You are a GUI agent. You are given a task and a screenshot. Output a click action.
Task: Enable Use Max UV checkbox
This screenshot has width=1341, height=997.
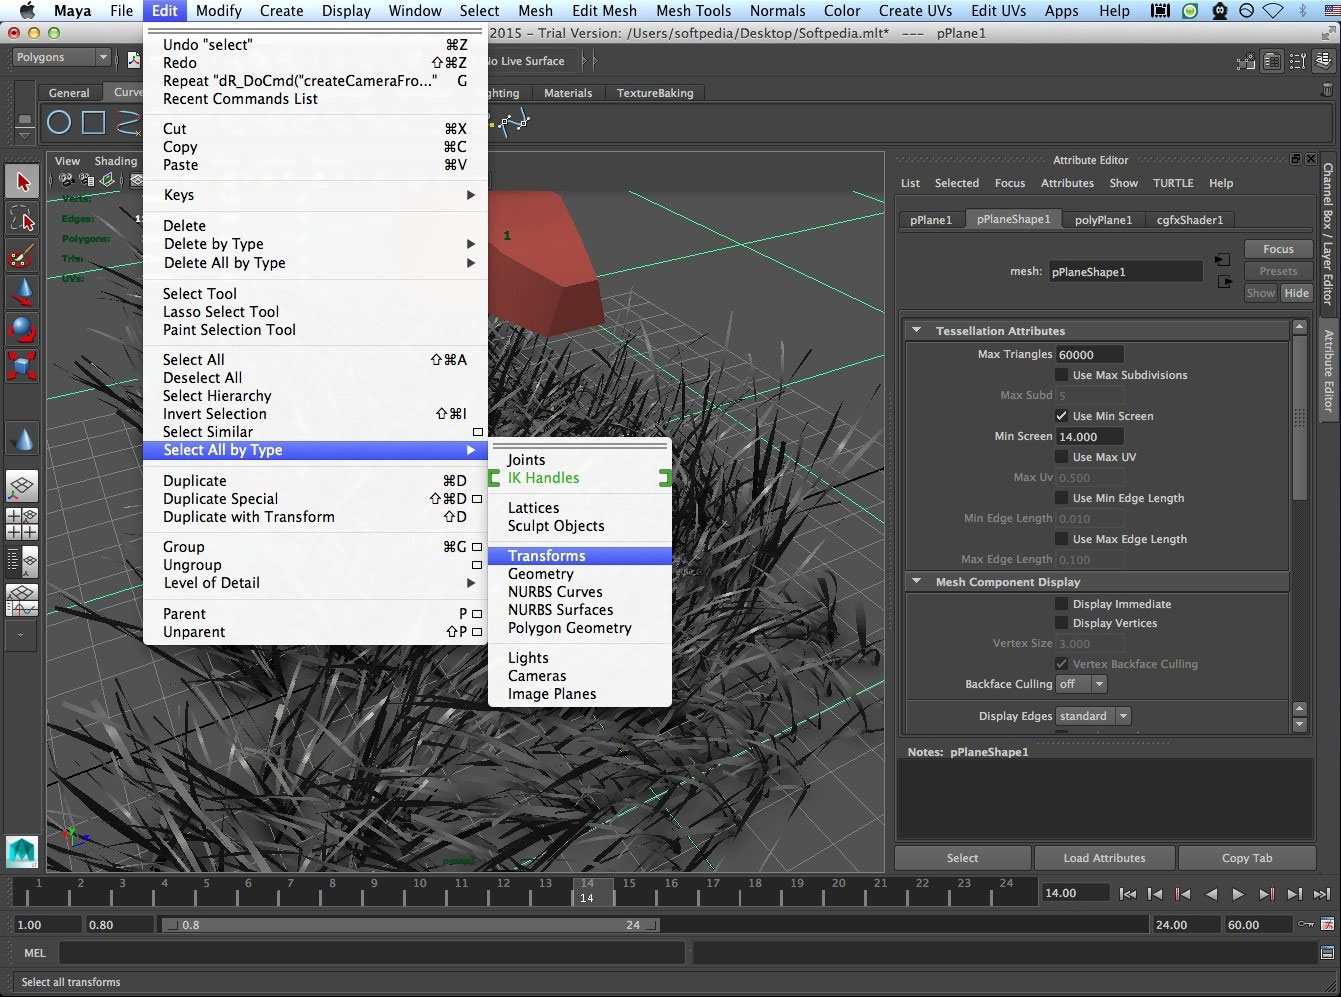pyautogui.click(x=1062, y=457)
